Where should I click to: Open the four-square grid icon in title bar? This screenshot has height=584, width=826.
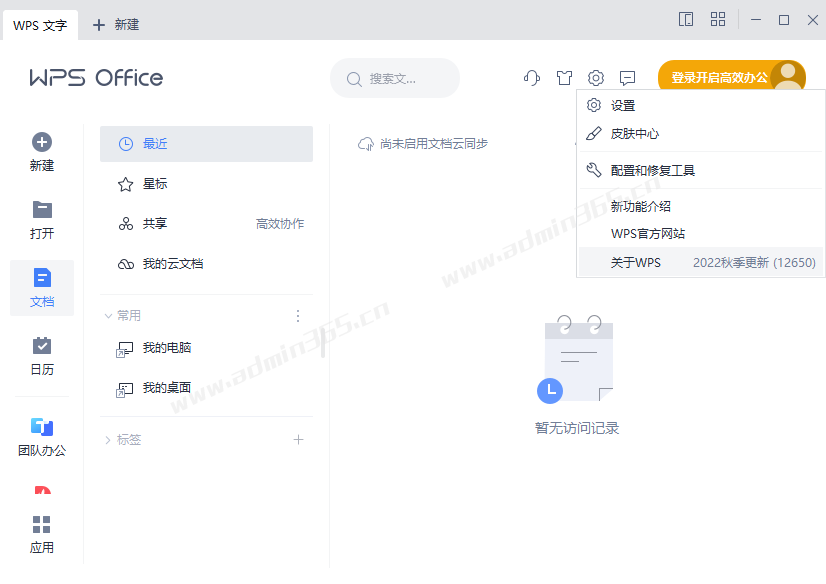point(718,19)
